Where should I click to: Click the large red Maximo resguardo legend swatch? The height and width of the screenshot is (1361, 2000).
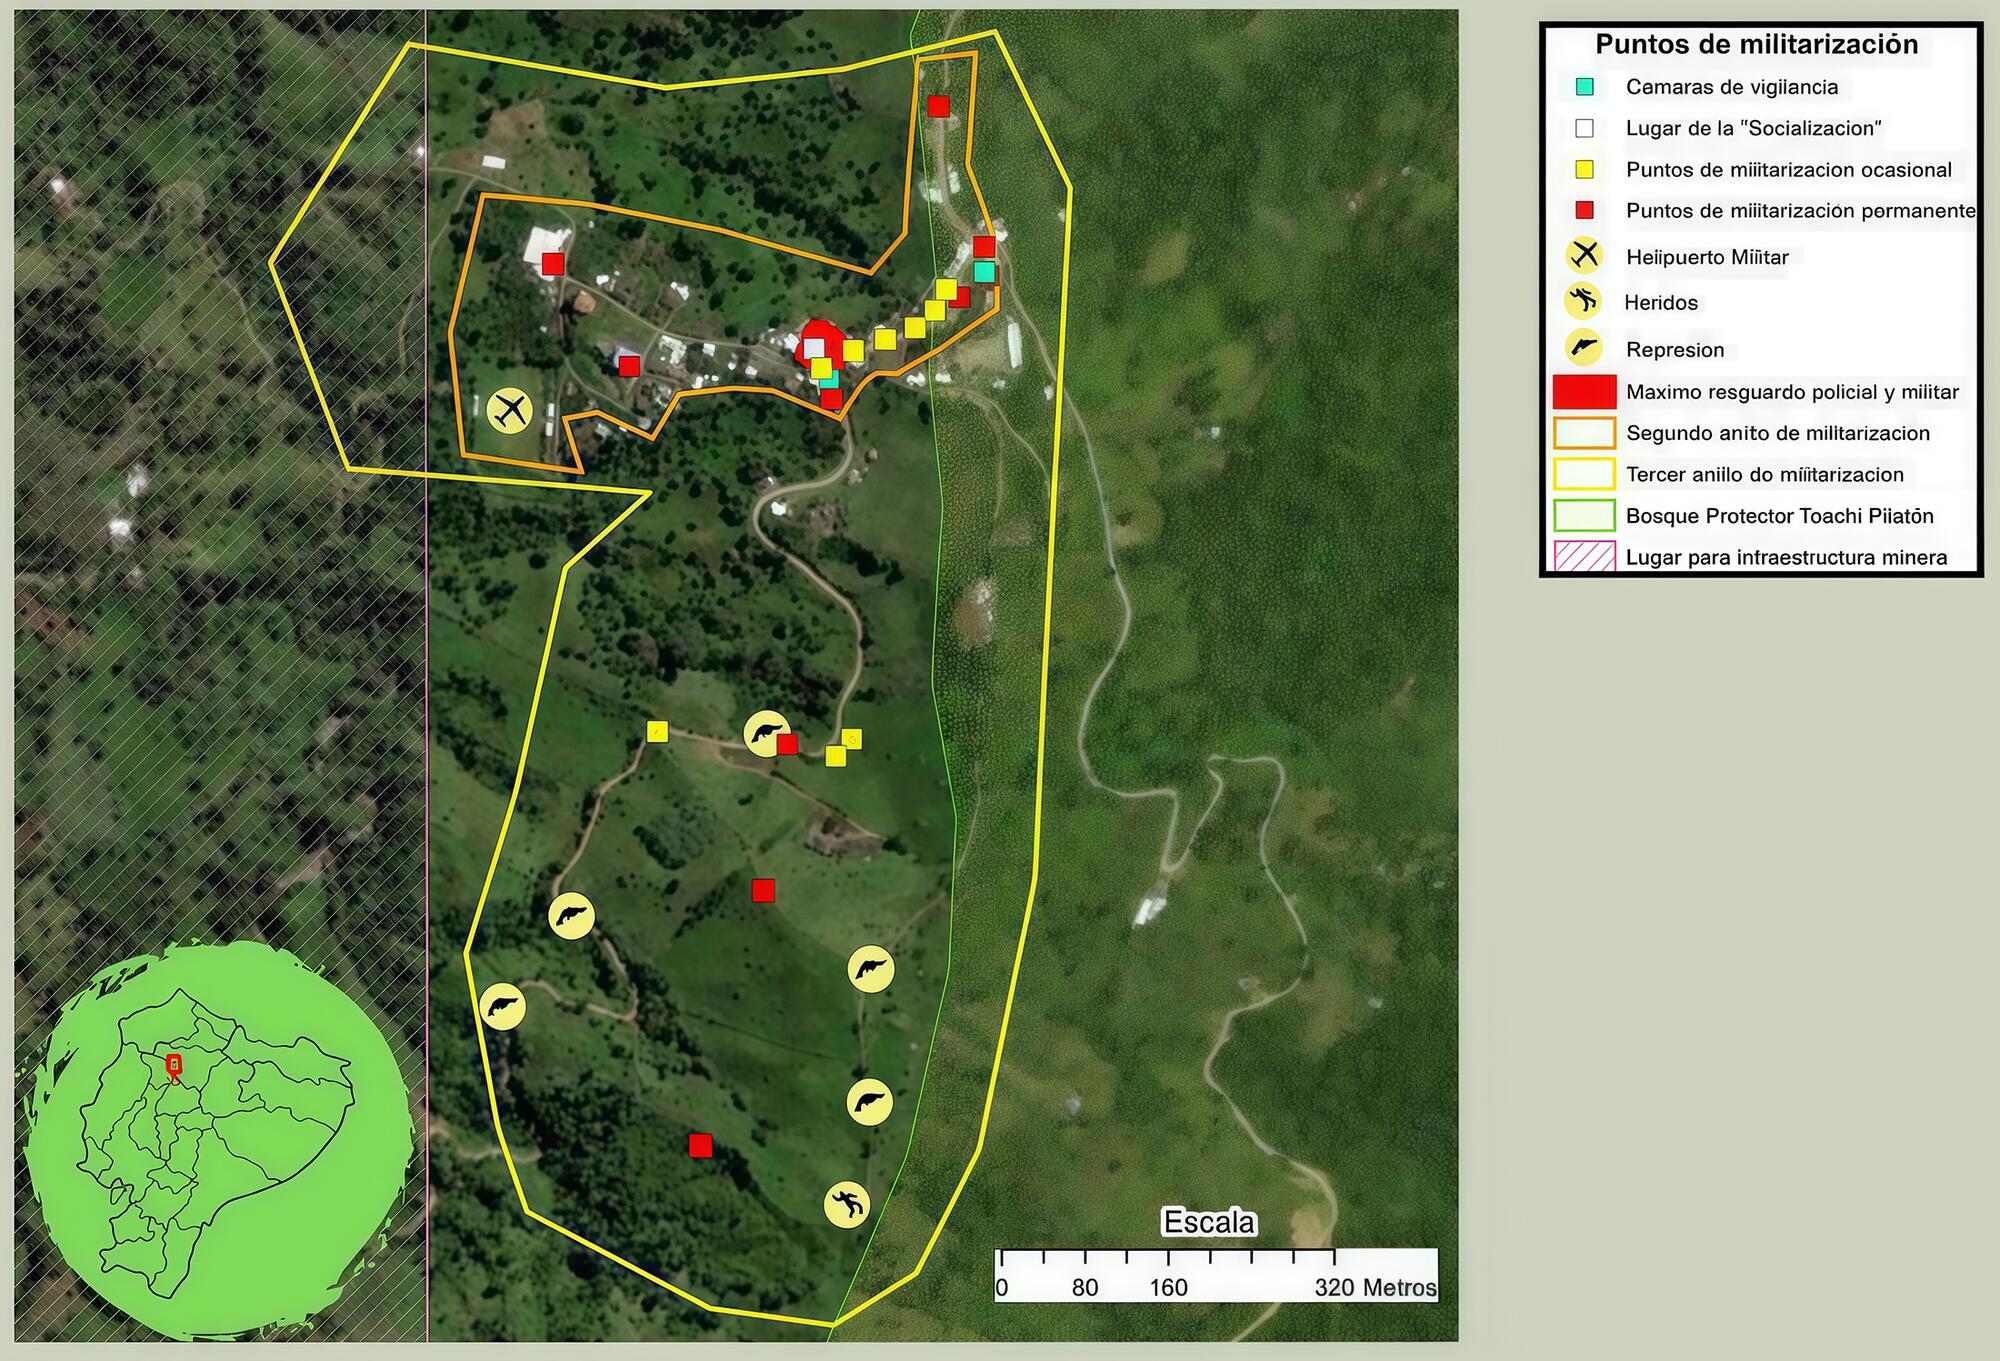click(1584, 391)
